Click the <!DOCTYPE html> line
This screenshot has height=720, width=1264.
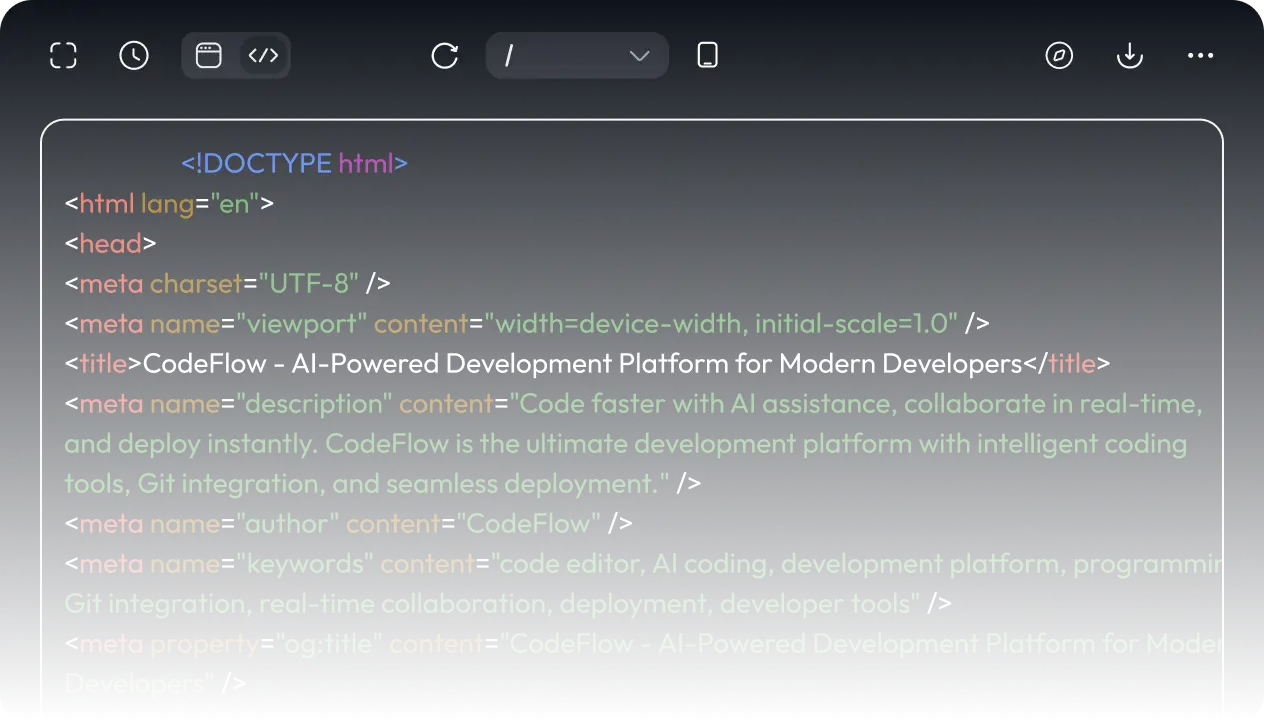294,163
